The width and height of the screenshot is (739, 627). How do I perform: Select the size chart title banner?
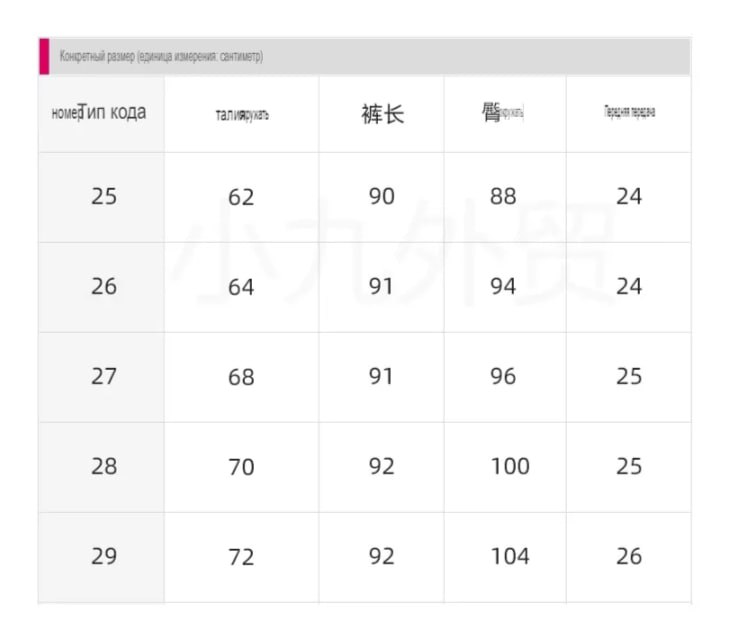pos(365,57)
